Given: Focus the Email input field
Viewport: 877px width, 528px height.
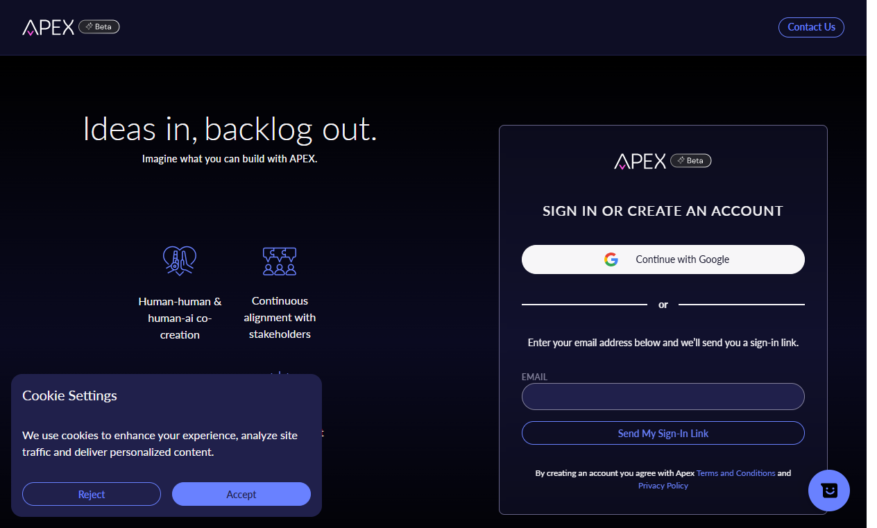Looking at the screenshot, I should [x=663, y=397].
